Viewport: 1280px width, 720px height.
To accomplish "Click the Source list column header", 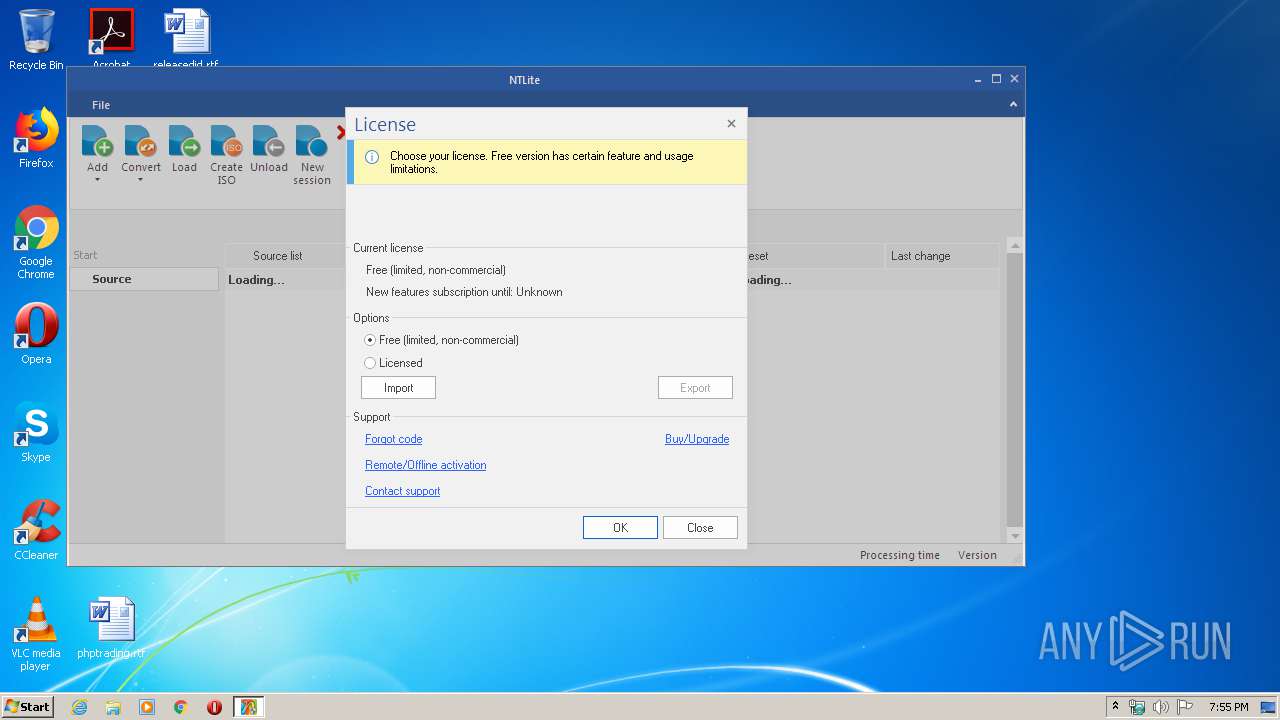I will (278, 256).
